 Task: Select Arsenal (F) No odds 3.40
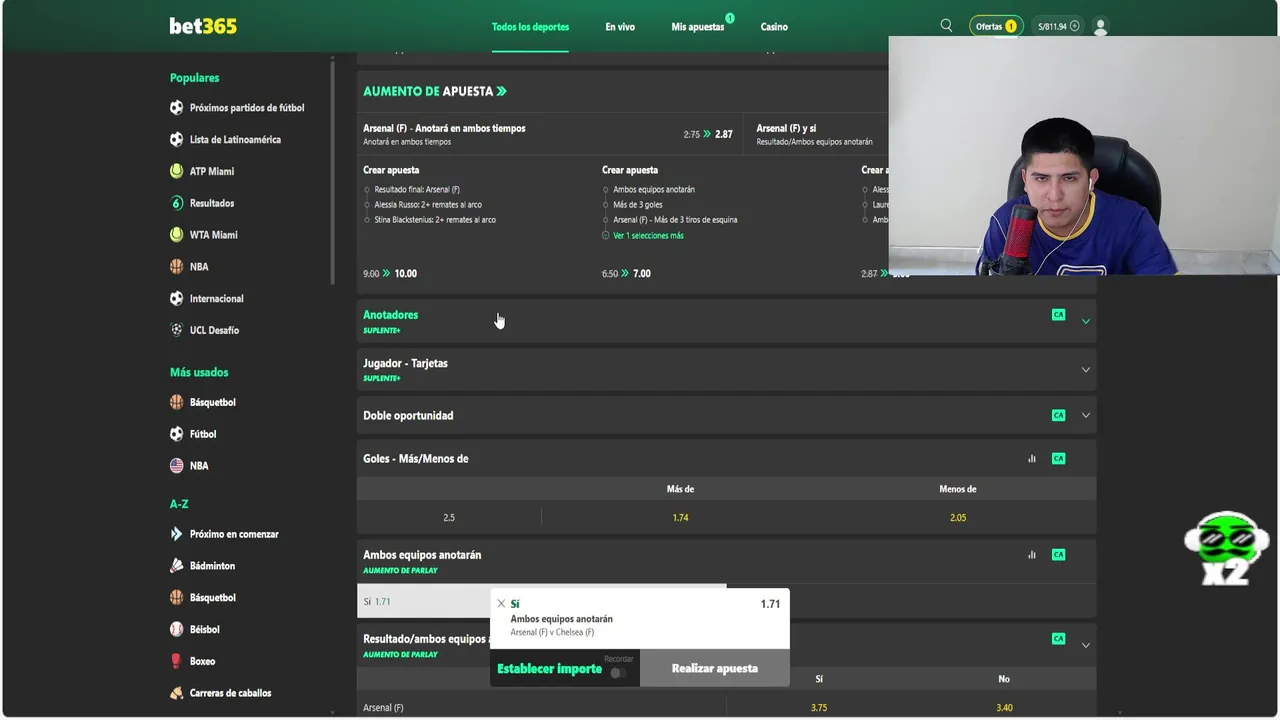(x=1004, y=708)
